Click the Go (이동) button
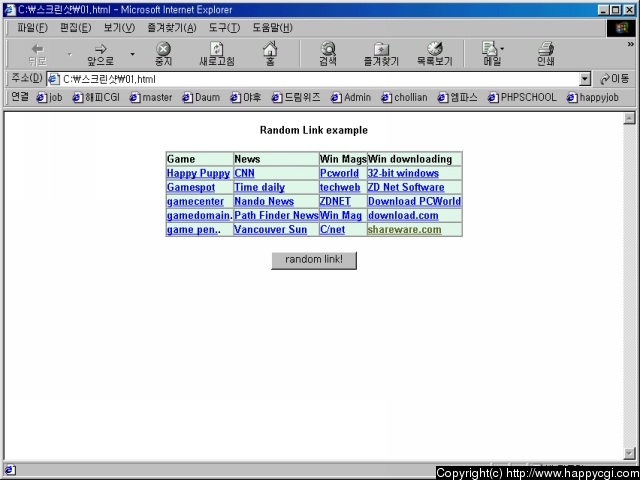This screenshot has width=640, height=480. pos(615,79)
